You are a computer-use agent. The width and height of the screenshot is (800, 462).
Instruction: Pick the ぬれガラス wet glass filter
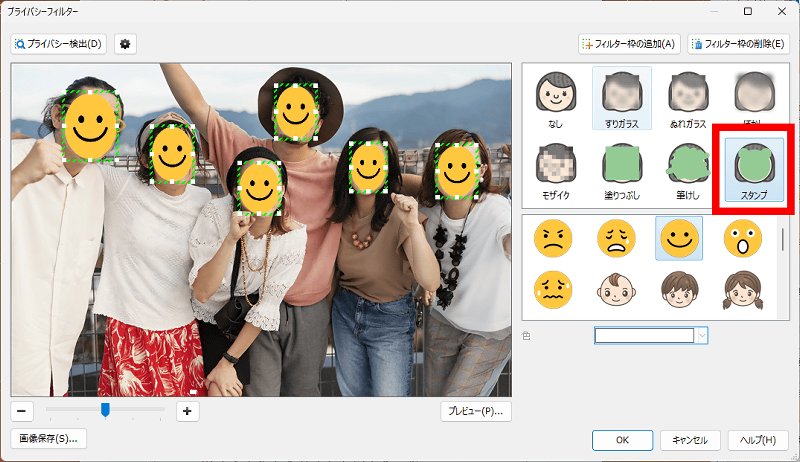(x=688, y=100)
